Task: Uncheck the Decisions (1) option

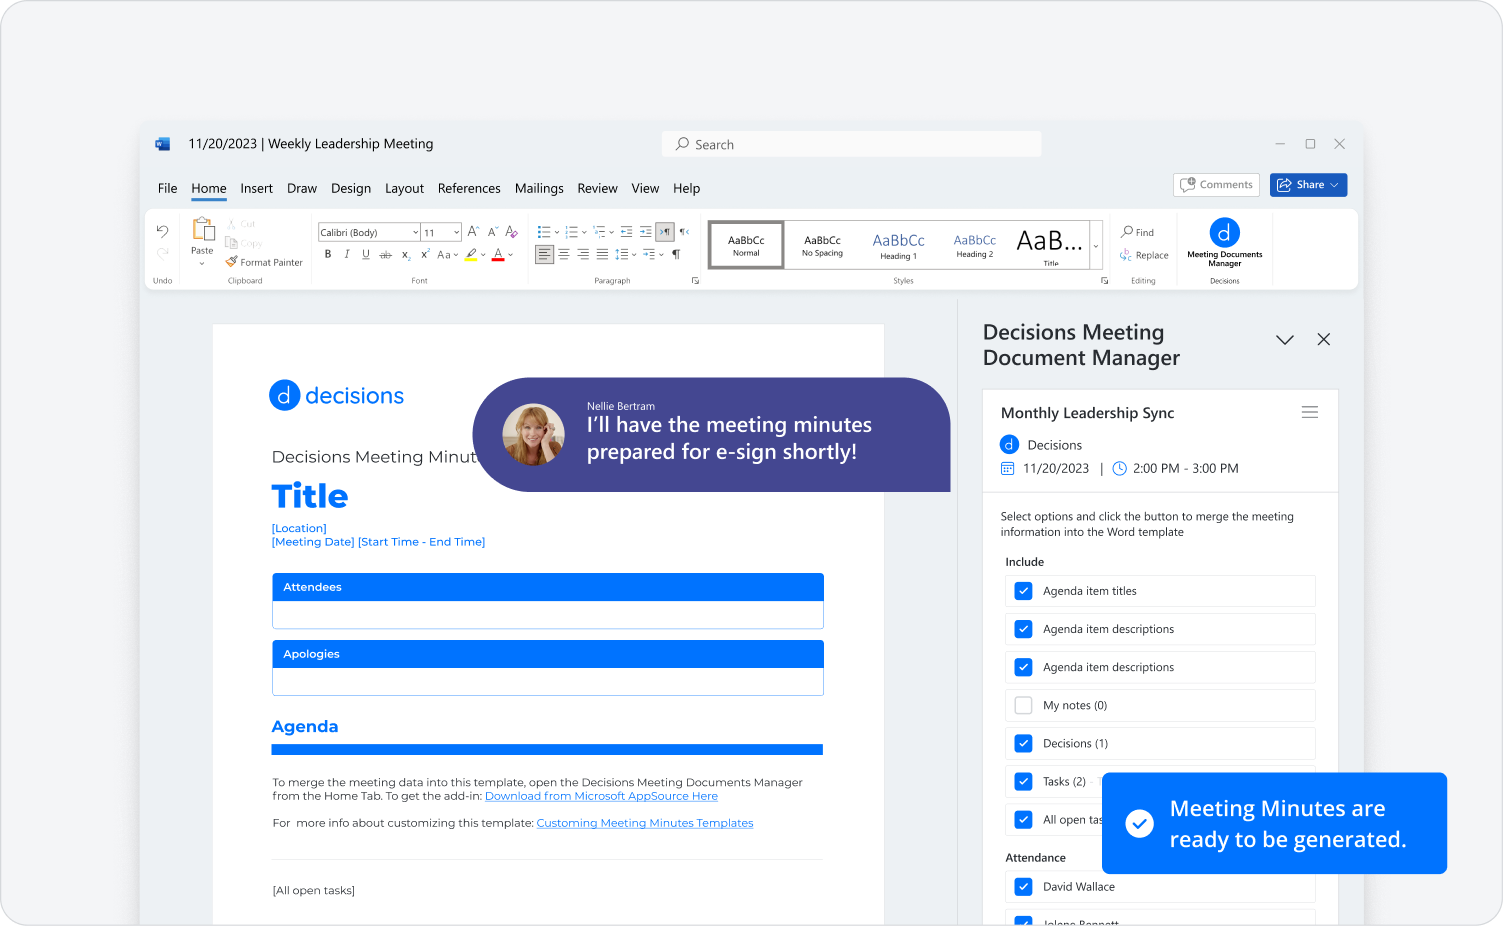Action: 1023,743
